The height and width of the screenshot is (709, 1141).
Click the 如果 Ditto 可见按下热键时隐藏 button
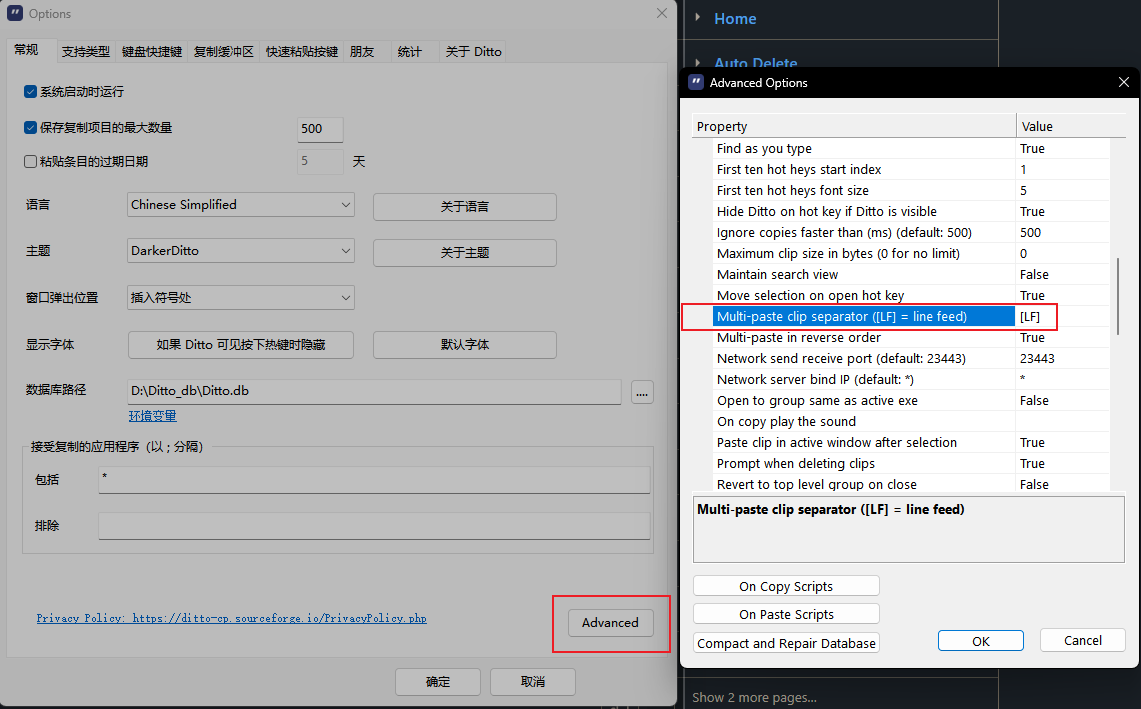tap(241, 345)
